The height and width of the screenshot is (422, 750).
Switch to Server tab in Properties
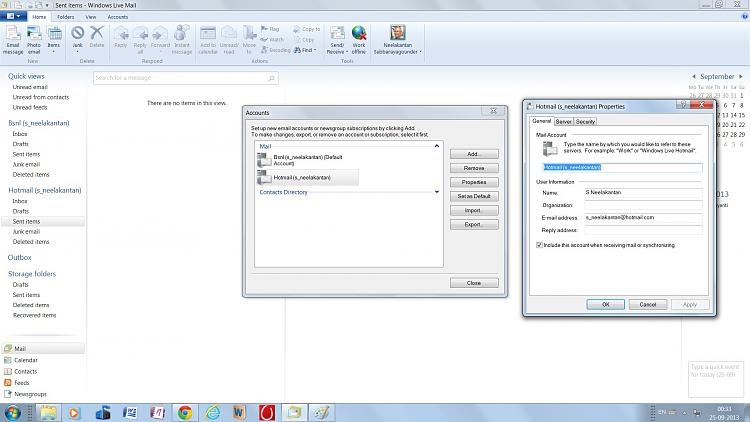[563, 122]
